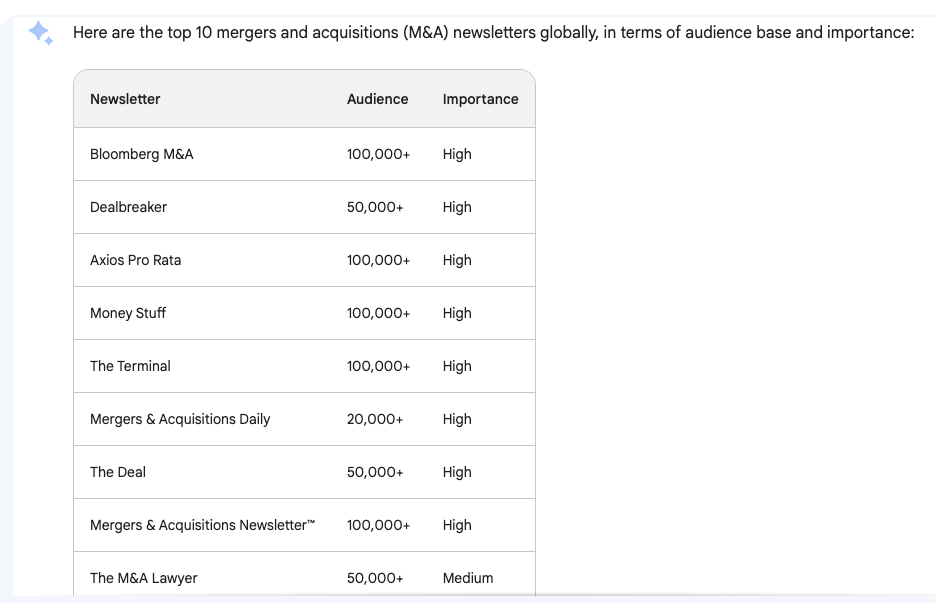Viewport: 936px width, 603px height.
Task: Click The Deal cell
Action: coord(118,472)
